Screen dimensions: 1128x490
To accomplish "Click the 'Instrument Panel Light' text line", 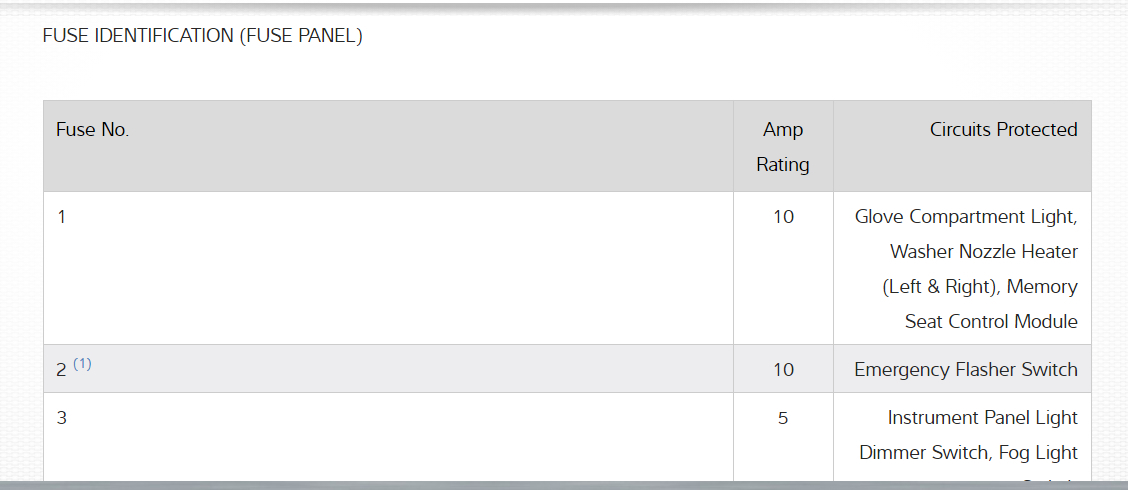I will click(x=982, y=418).
